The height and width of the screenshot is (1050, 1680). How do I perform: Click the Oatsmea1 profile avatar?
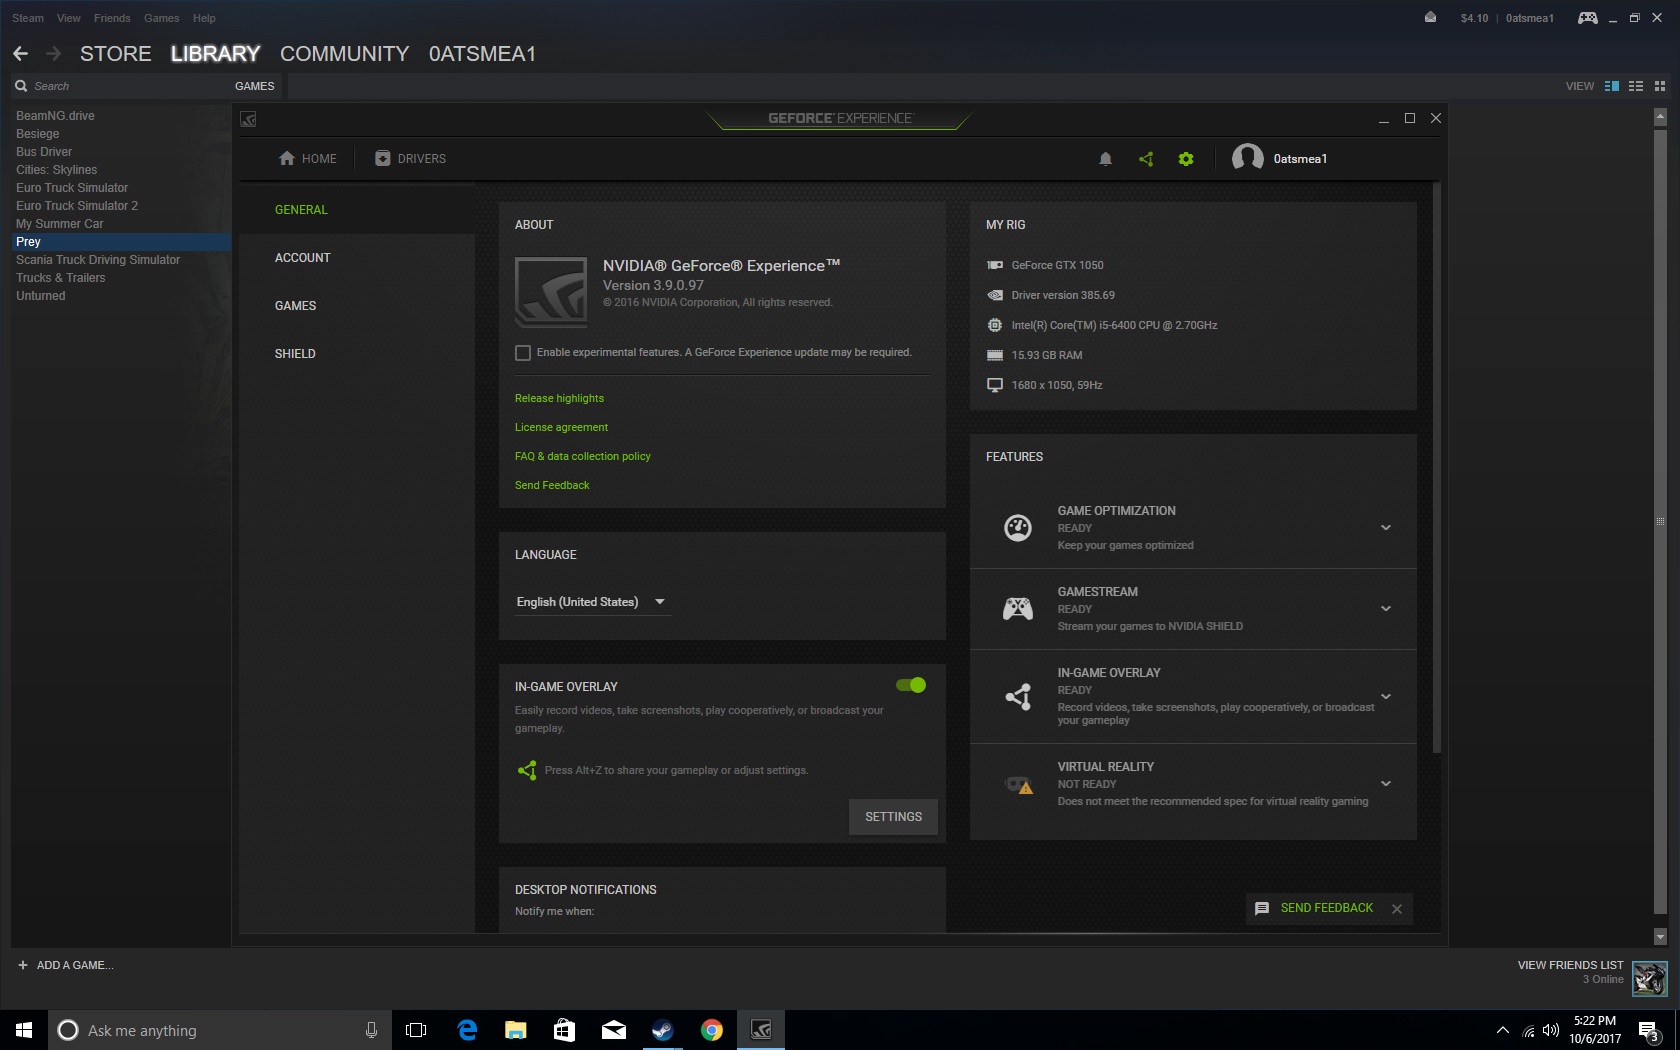(x=1247, y=158)
